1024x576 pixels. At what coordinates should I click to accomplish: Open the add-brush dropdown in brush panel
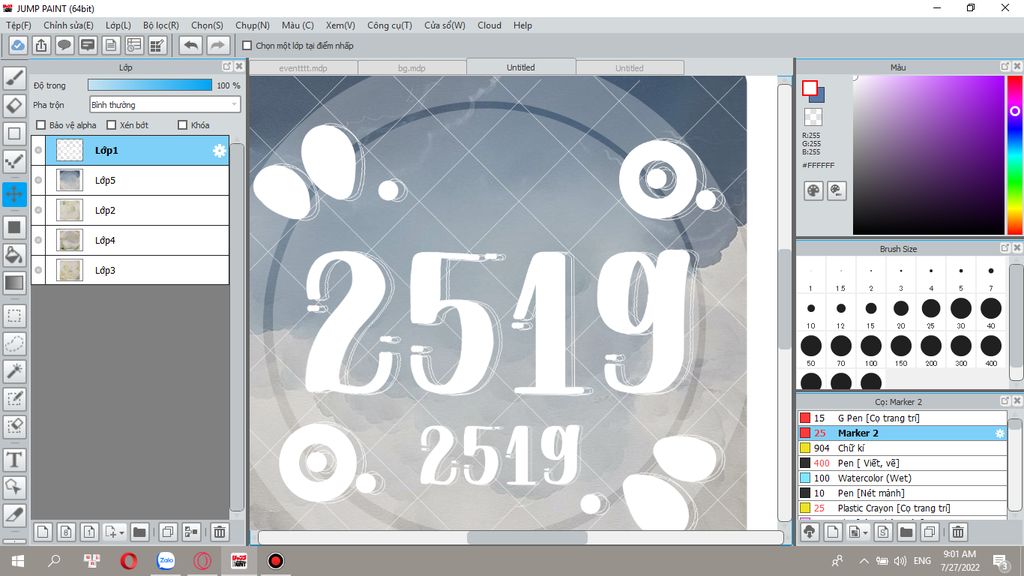point(865,533)
